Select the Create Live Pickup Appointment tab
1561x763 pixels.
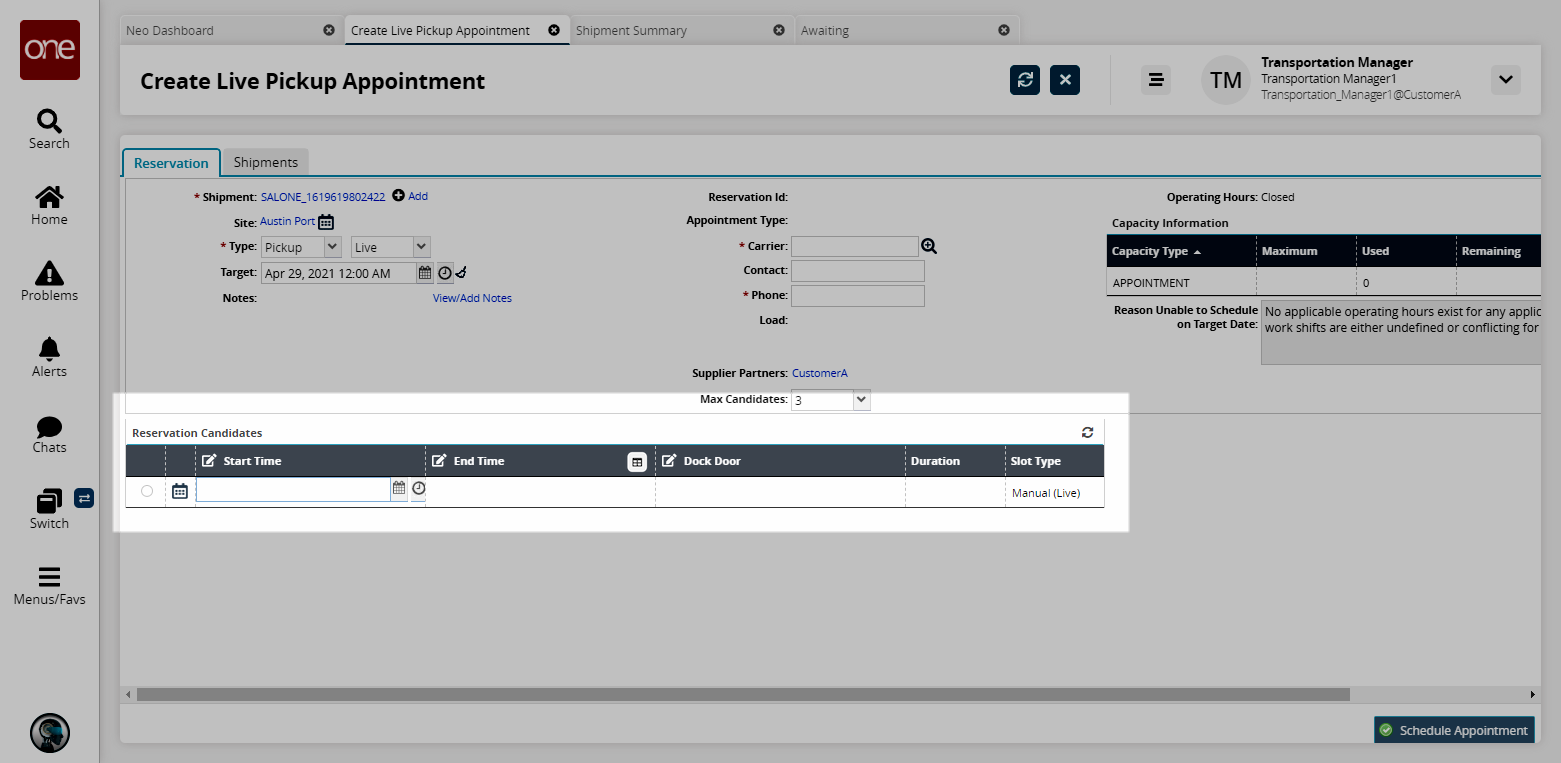(x=440, y=30)
